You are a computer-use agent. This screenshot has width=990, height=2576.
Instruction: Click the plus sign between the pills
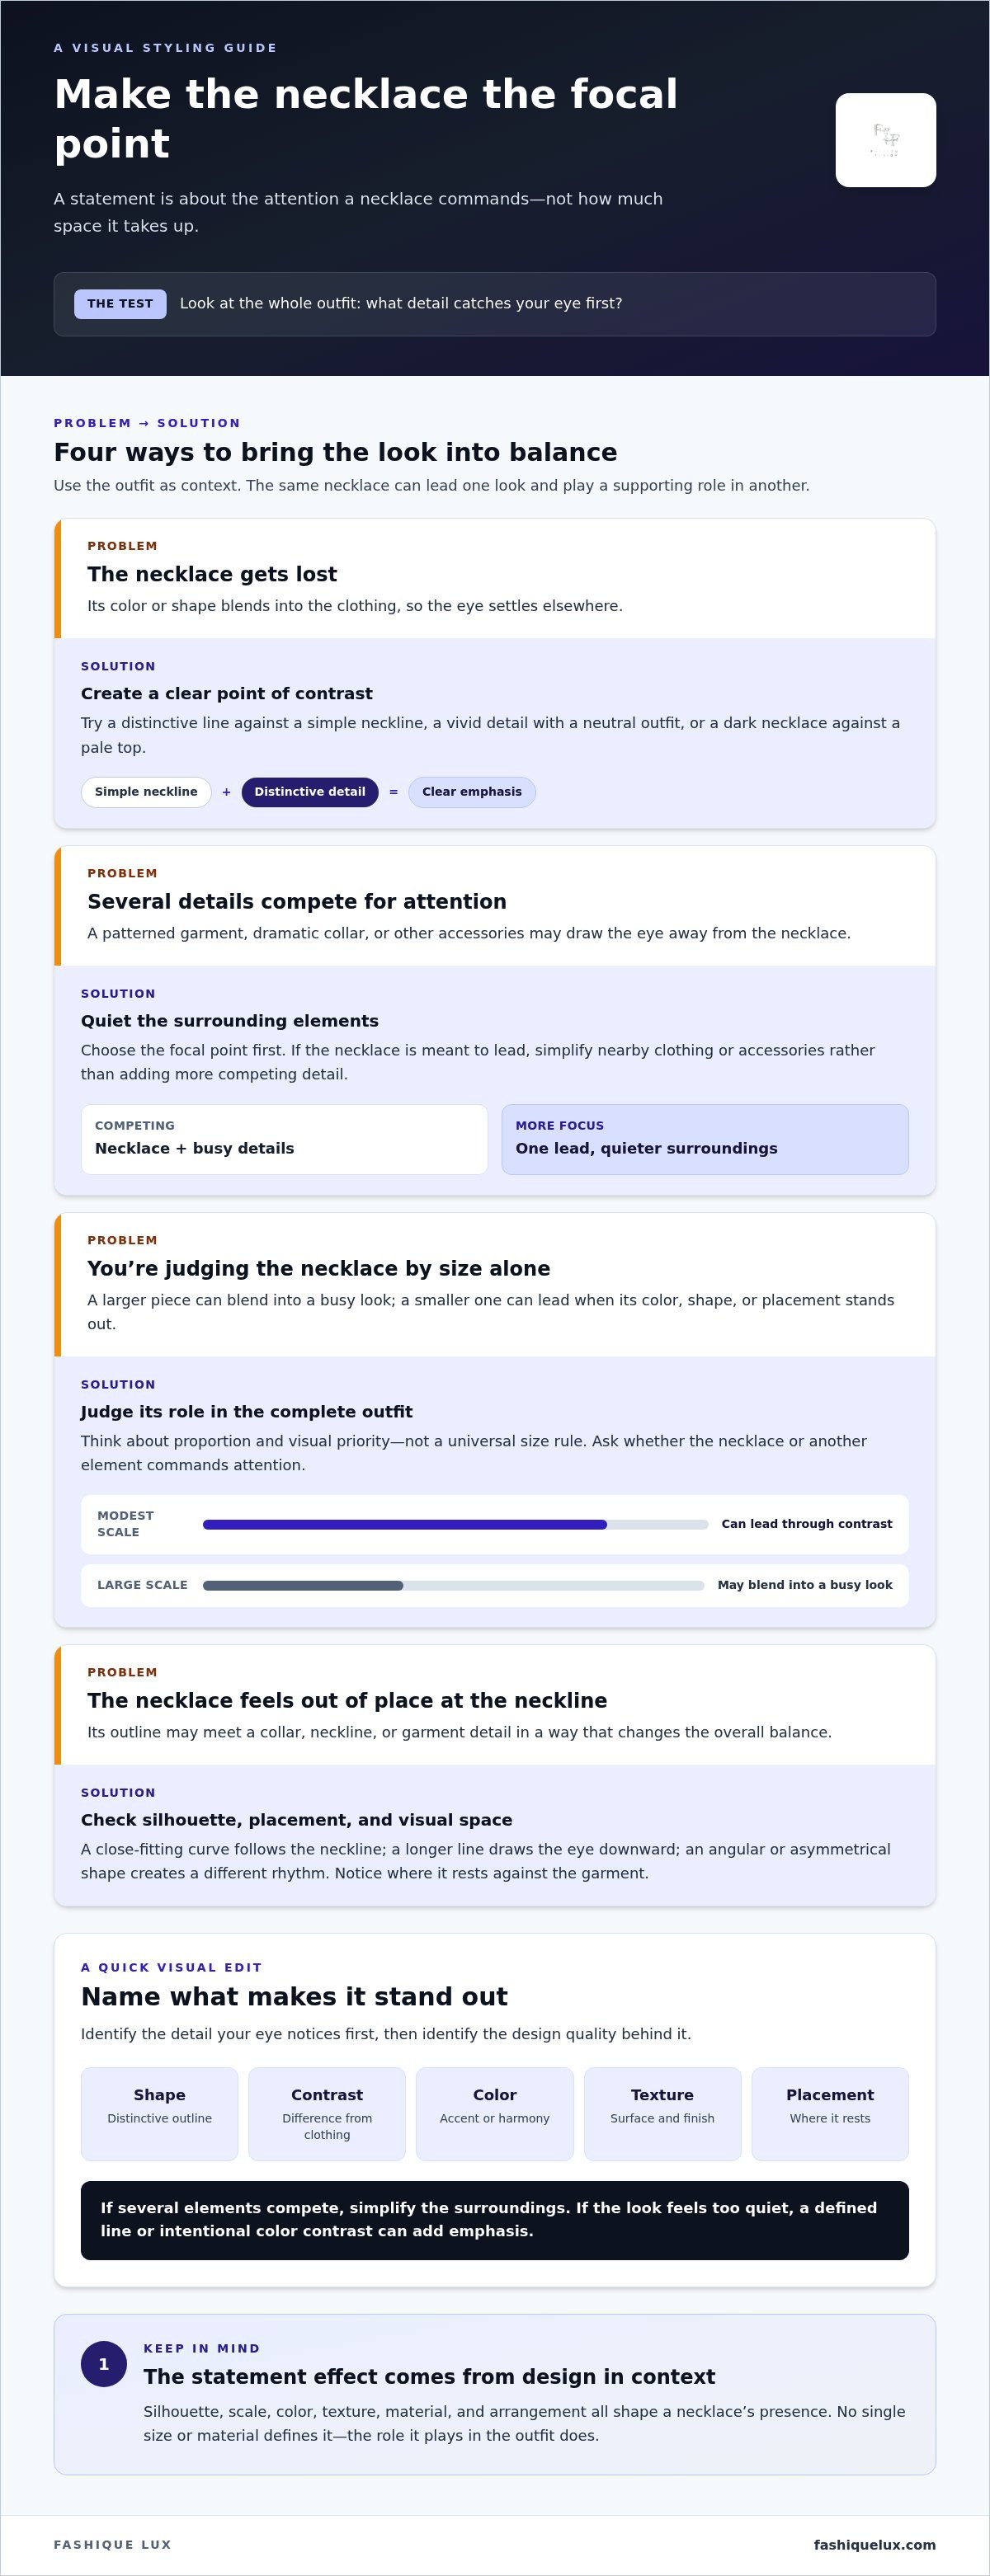point(226,792)
